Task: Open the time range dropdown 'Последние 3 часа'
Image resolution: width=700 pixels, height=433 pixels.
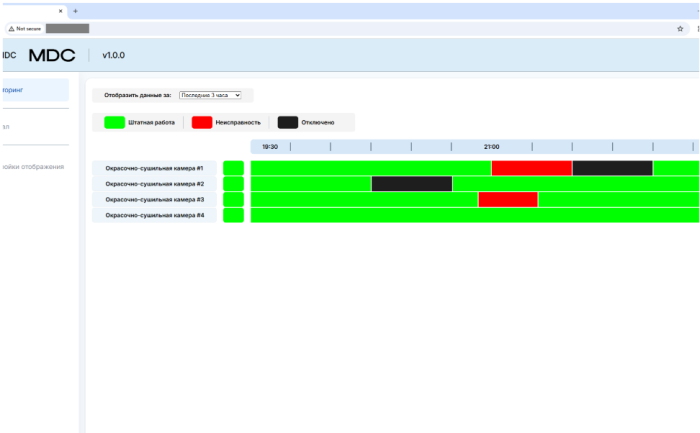Action: (x=210, y=95)
